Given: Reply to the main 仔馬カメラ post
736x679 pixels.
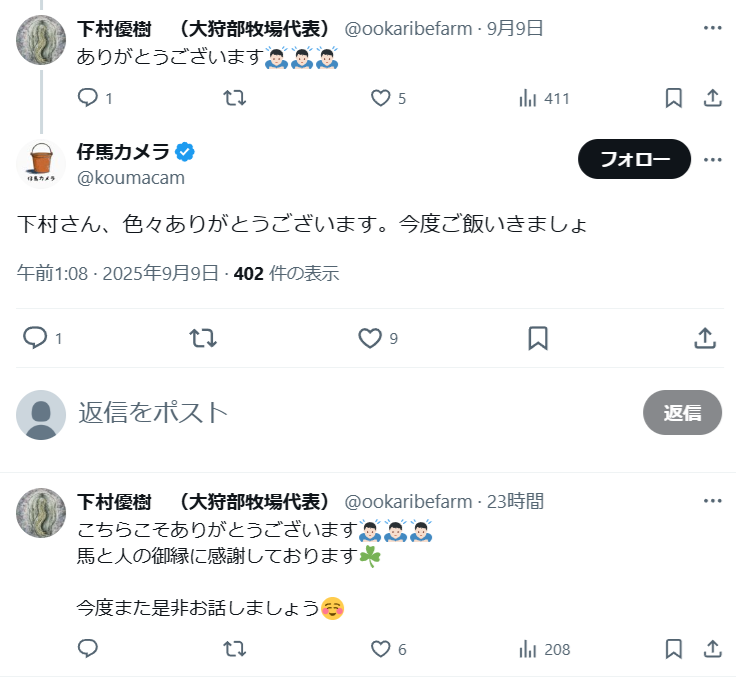Looking at the screenshot, I should pos(36,338).
